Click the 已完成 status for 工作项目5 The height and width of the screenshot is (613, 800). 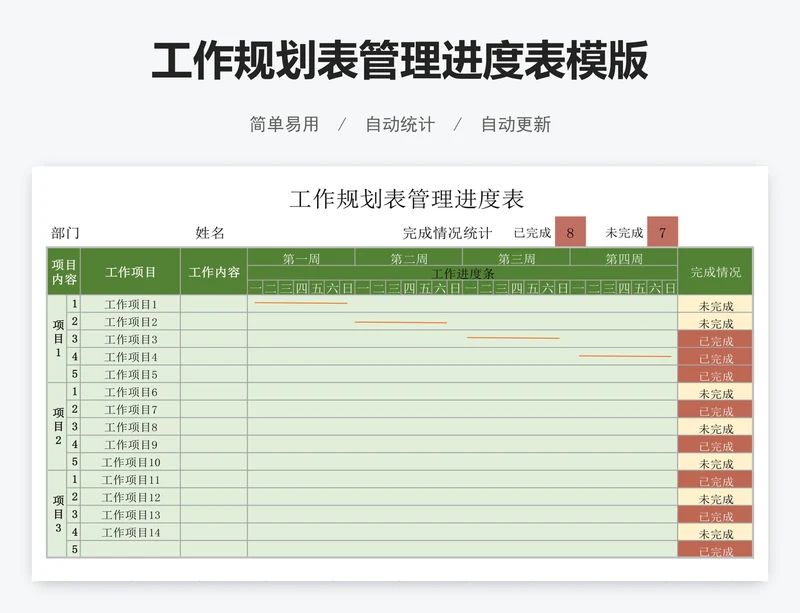[715, 375]
